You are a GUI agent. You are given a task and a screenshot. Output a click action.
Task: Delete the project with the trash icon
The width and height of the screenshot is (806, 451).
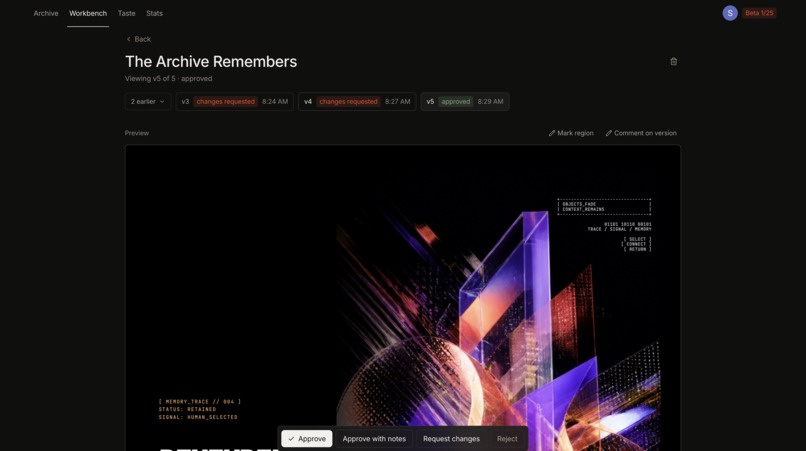pos(673,62)
